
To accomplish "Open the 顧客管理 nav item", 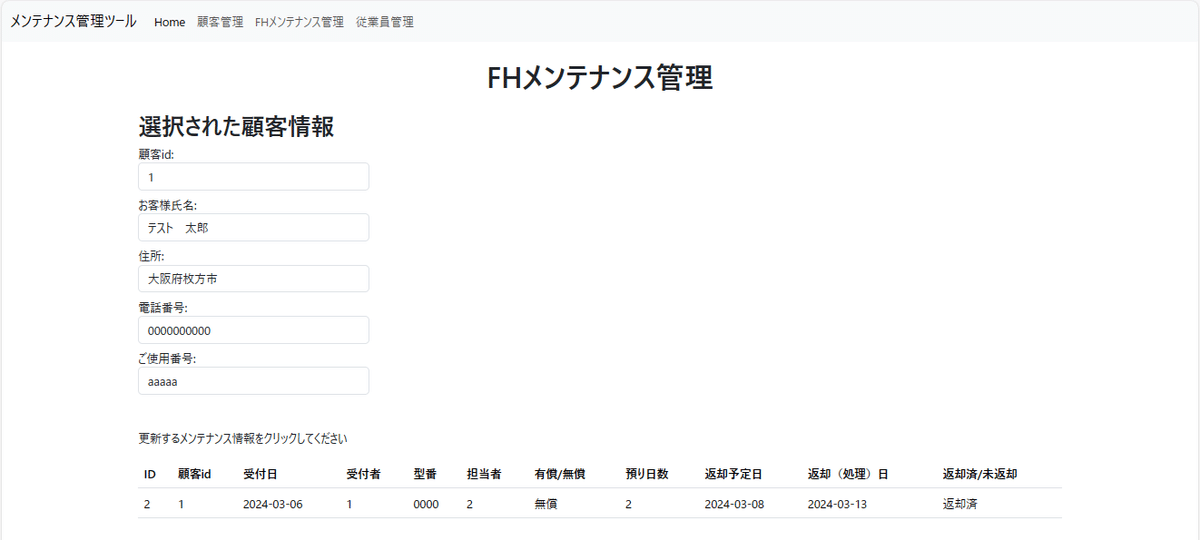I will tap(220, 22).
